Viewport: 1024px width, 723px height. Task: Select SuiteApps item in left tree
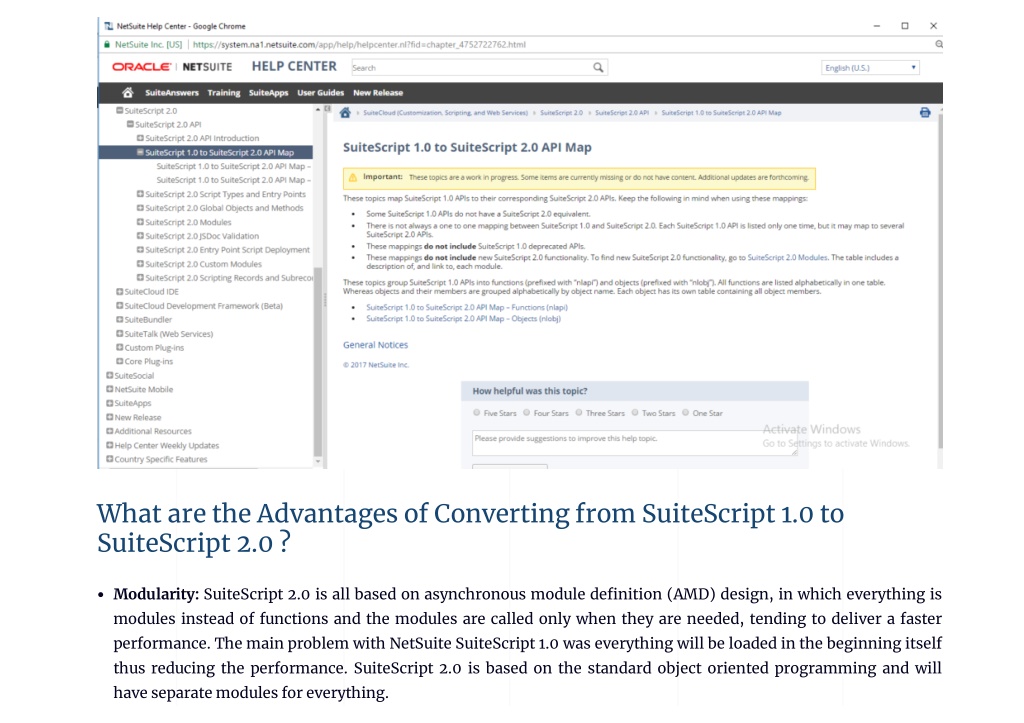pos(133,403)
